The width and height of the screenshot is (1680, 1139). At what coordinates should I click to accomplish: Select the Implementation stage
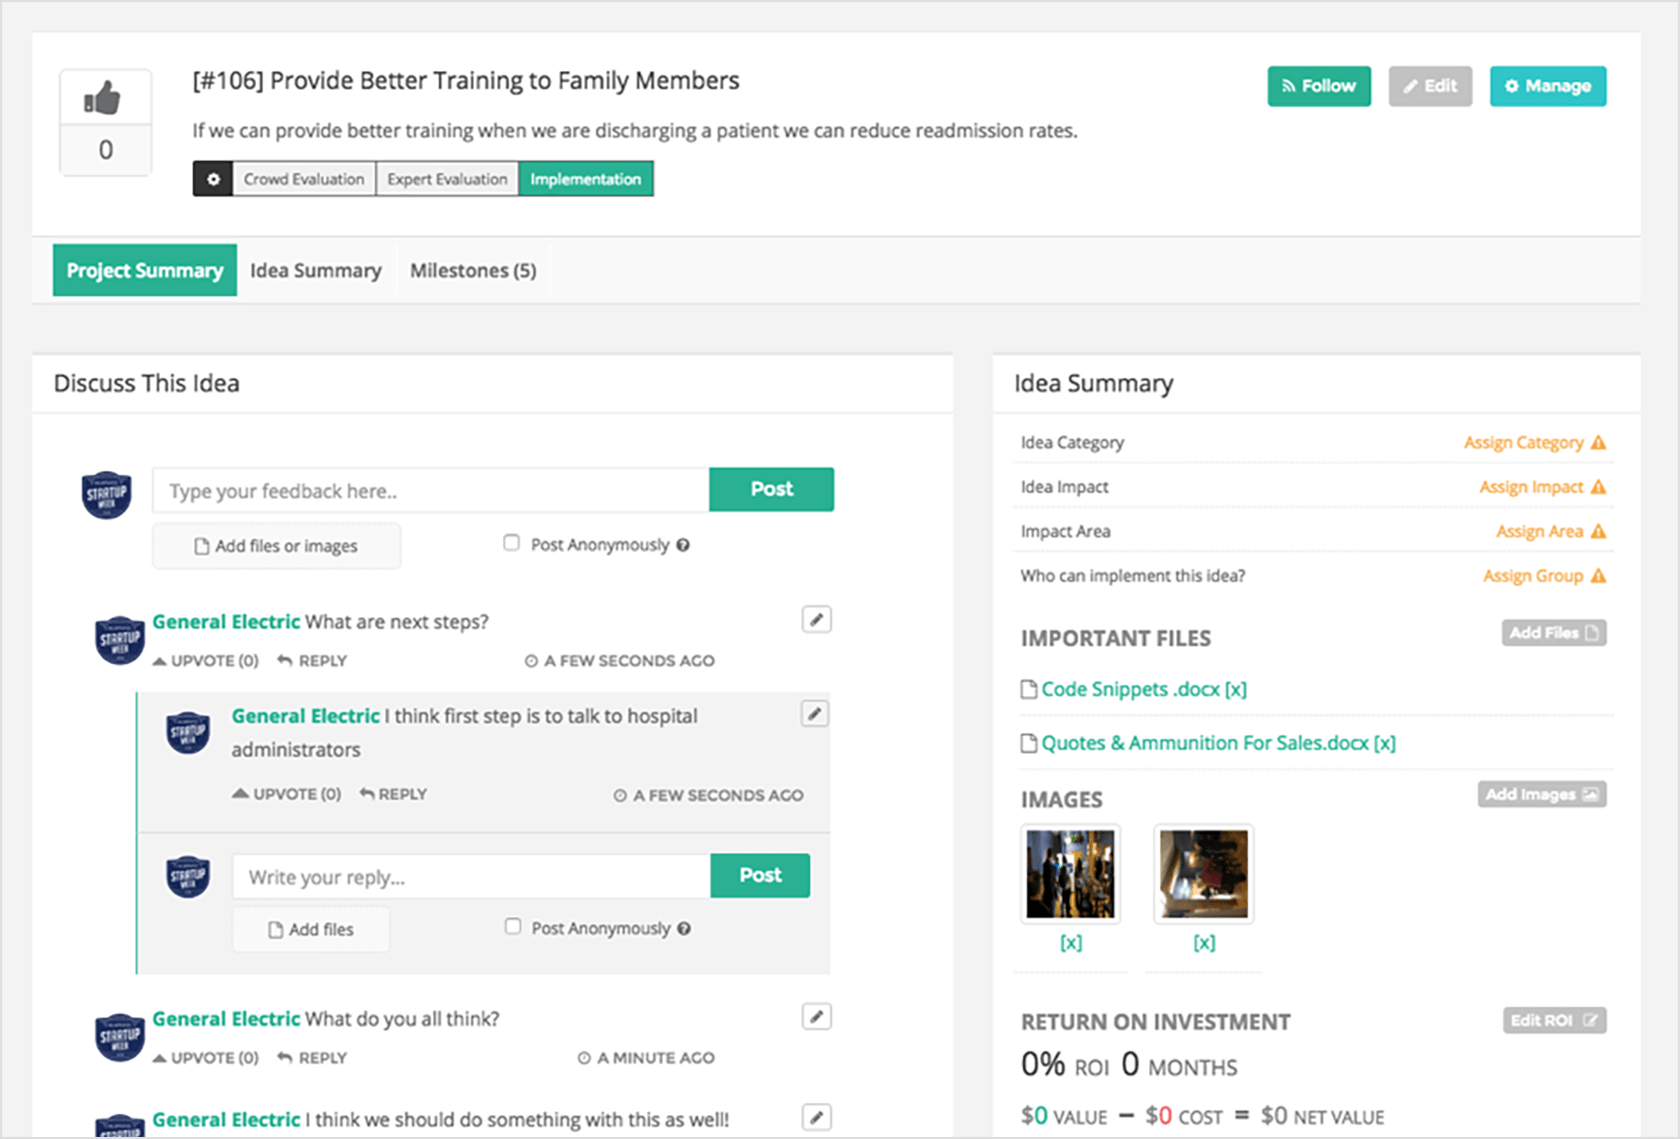(x=585, y=179)
